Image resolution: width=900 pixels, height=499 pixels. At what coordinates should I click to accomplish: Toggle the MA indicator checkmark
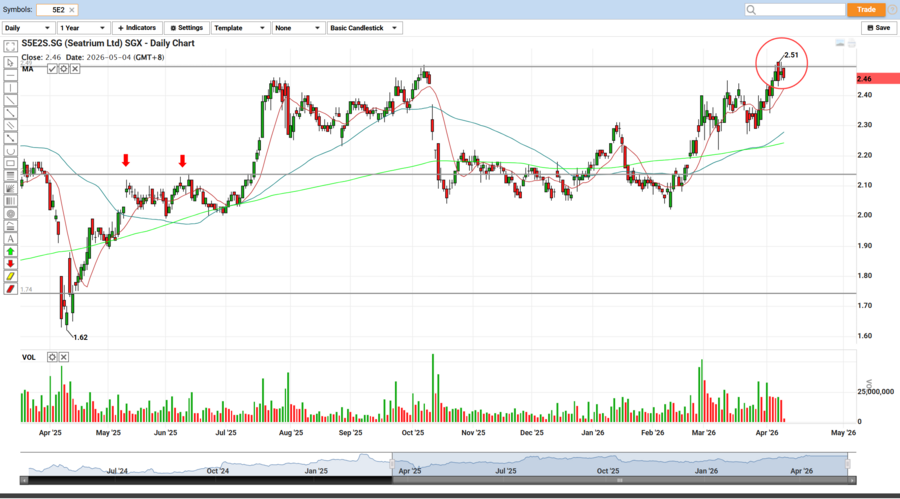click(50, 69)
